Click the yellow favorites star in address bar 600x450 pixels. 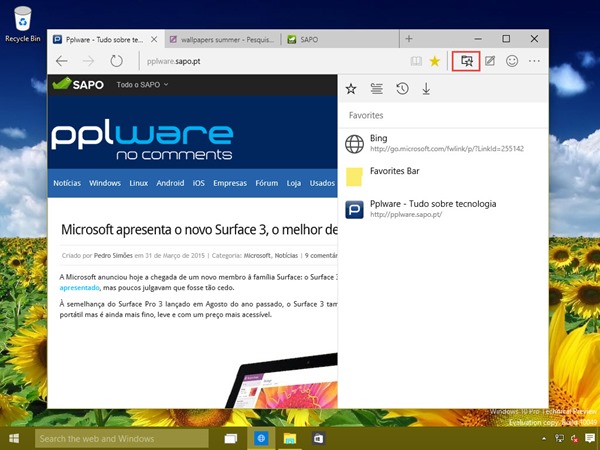click(435, 61)
